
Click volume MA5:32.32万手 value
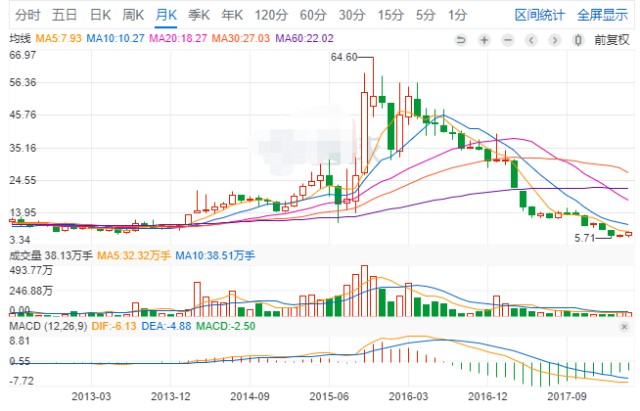(134, 256)
